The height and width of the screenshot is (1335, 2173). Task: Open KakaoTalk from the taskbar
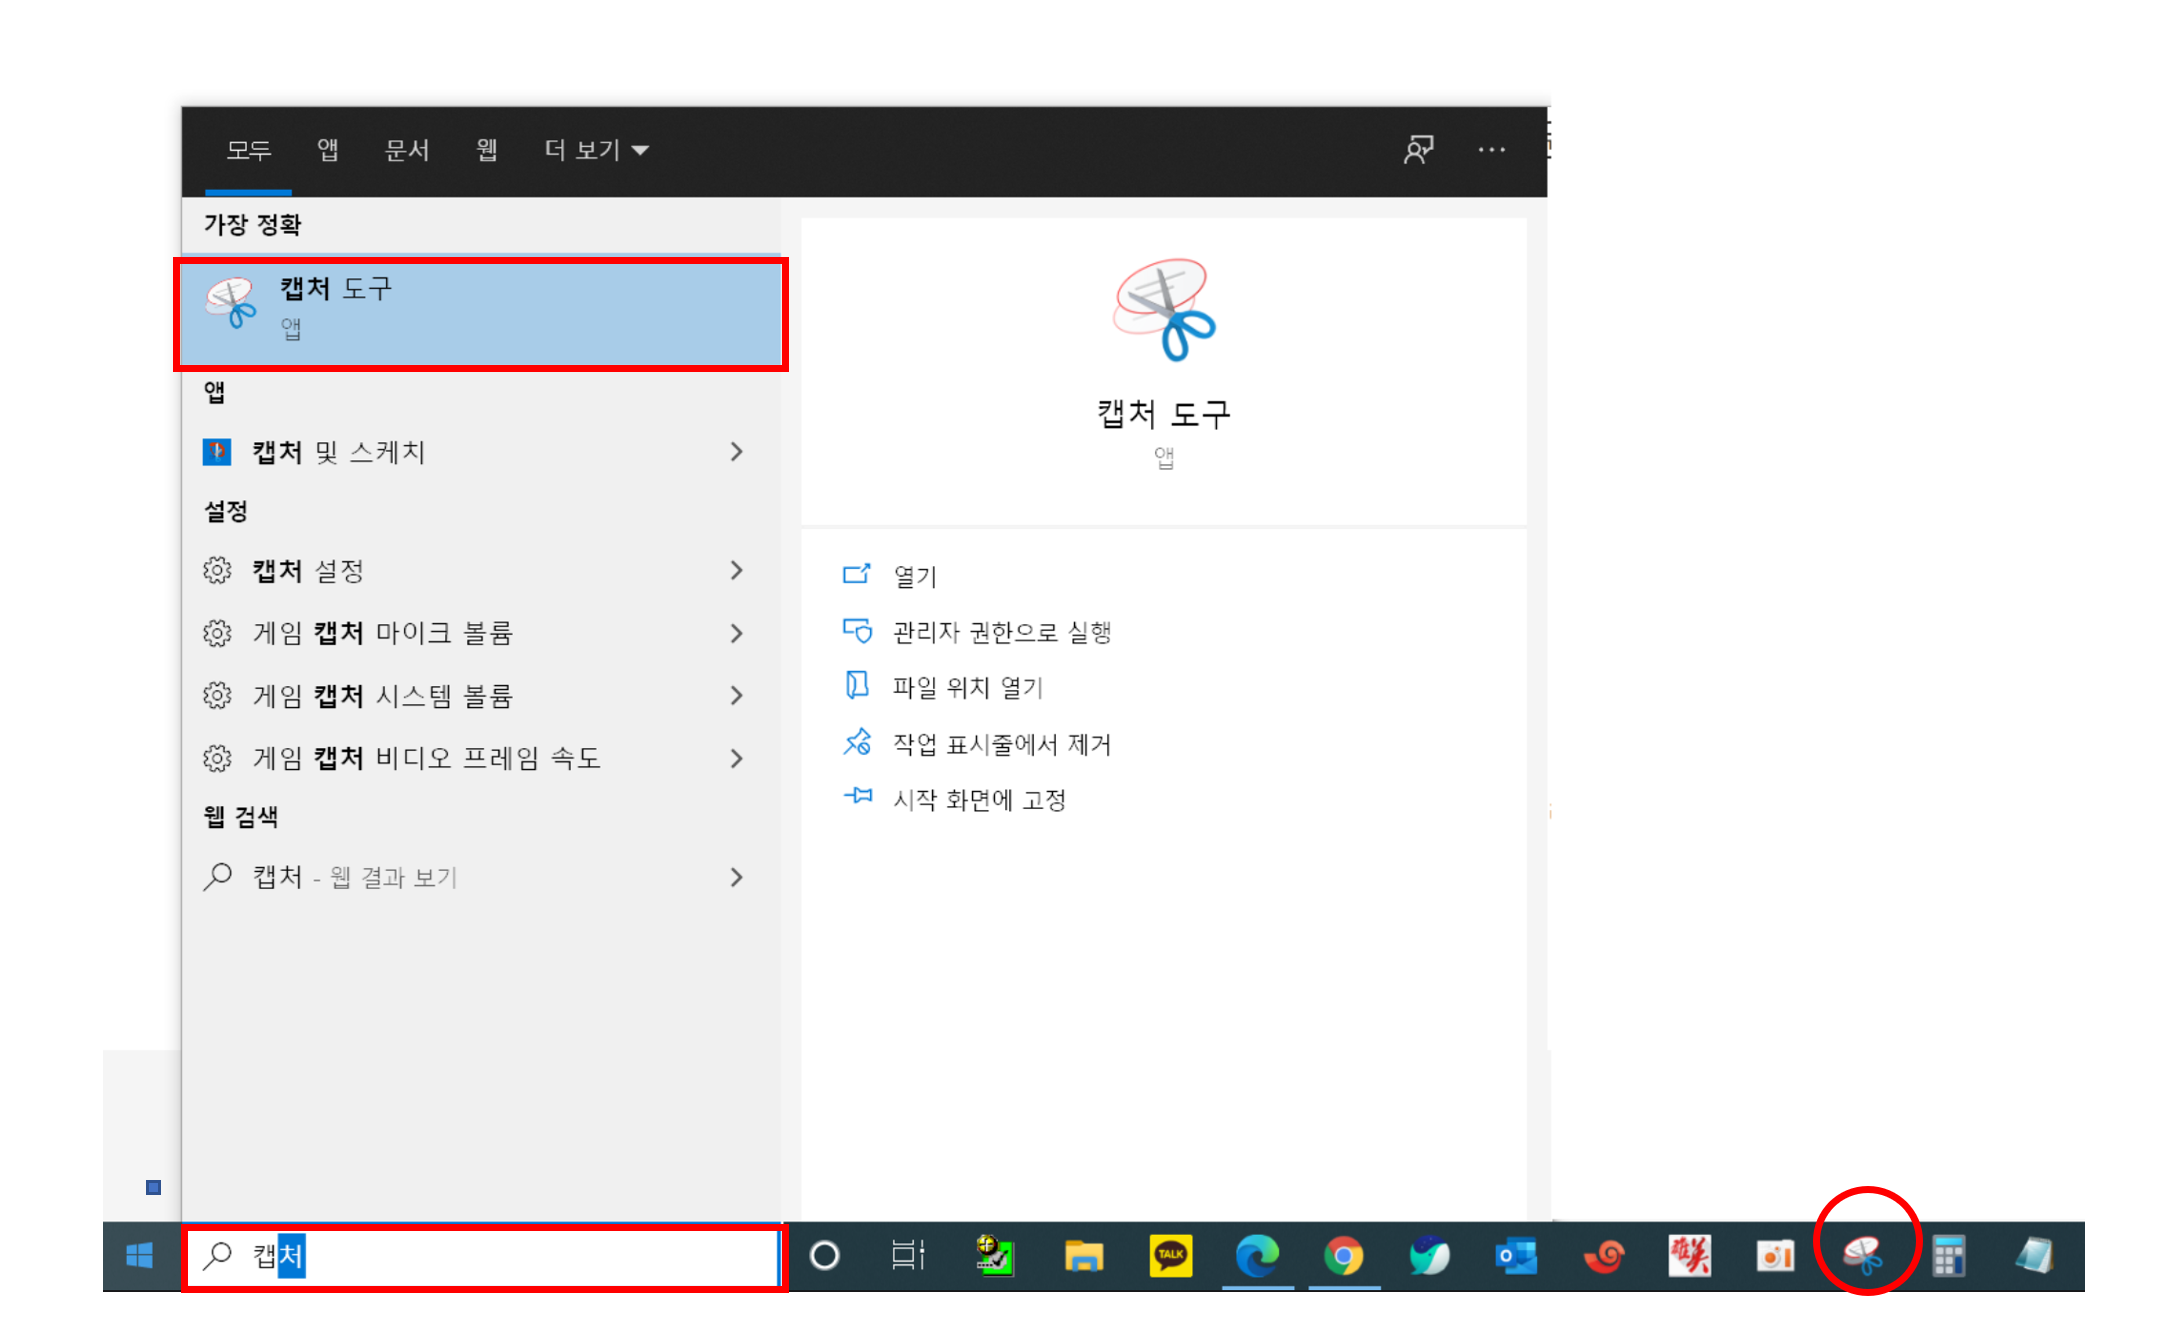coord(1170,1255)
